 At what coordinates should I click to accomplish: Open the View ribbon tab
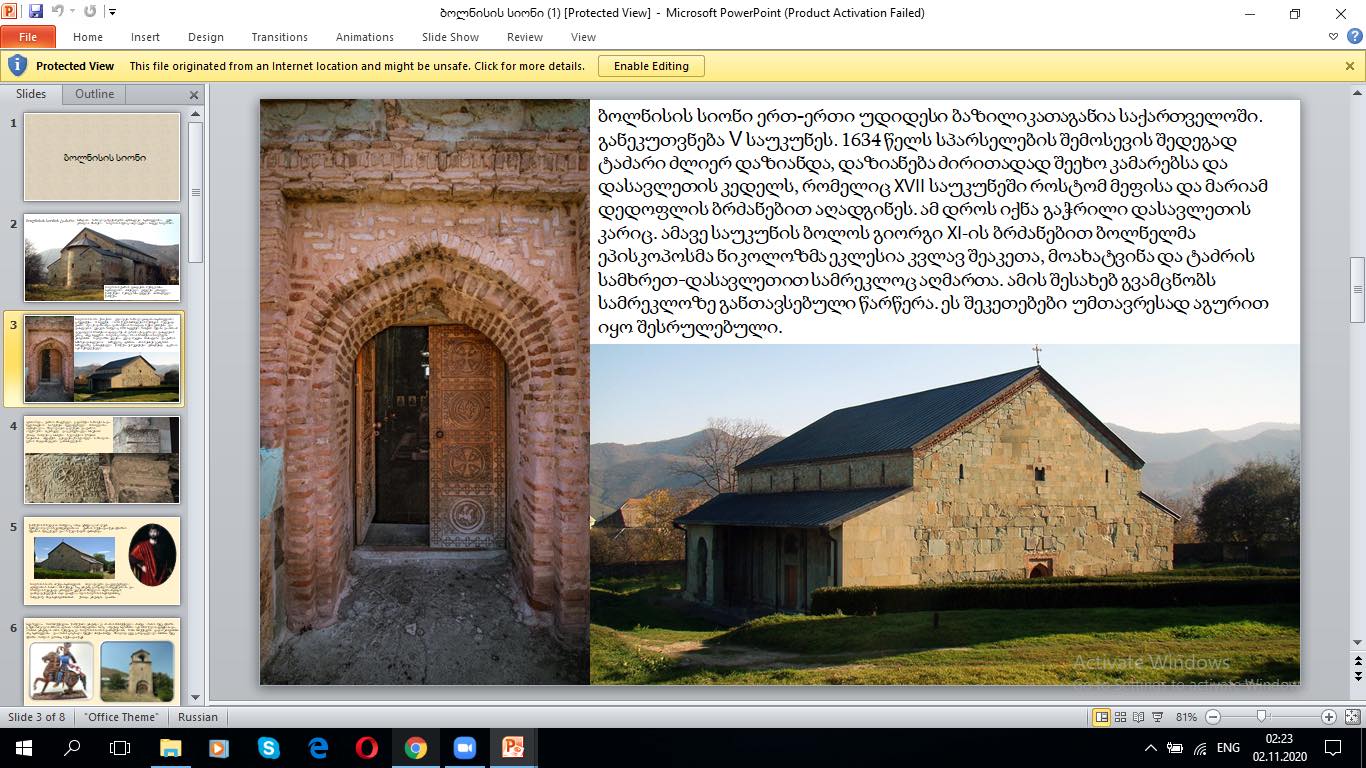[583, 37]
